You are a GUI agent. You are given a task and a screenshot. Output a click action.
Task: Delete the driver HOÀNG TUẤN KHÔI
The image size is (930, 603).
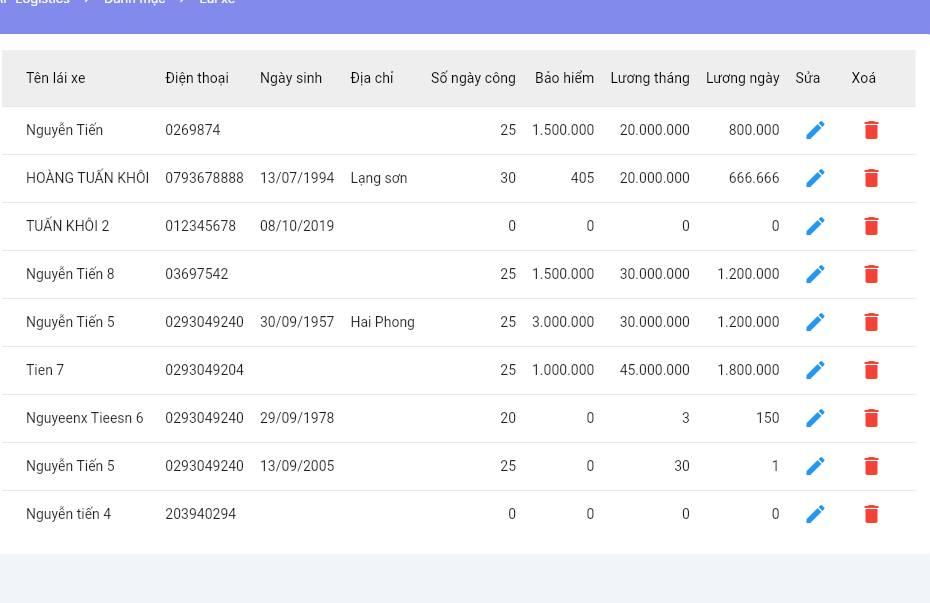871,178
